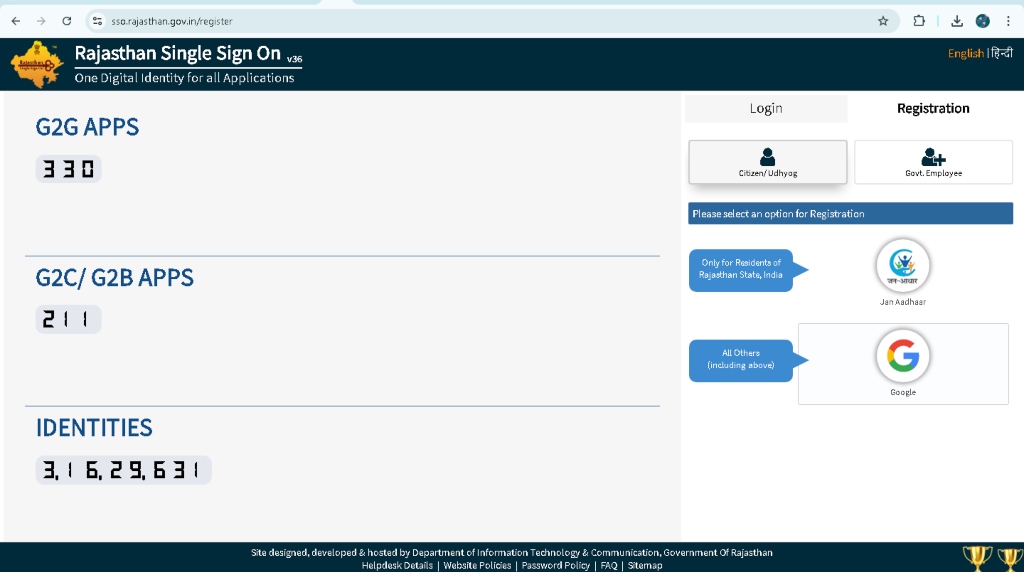Bookmark this page with the star icon
Screen dimensions: 1024x572
[883, 21]
